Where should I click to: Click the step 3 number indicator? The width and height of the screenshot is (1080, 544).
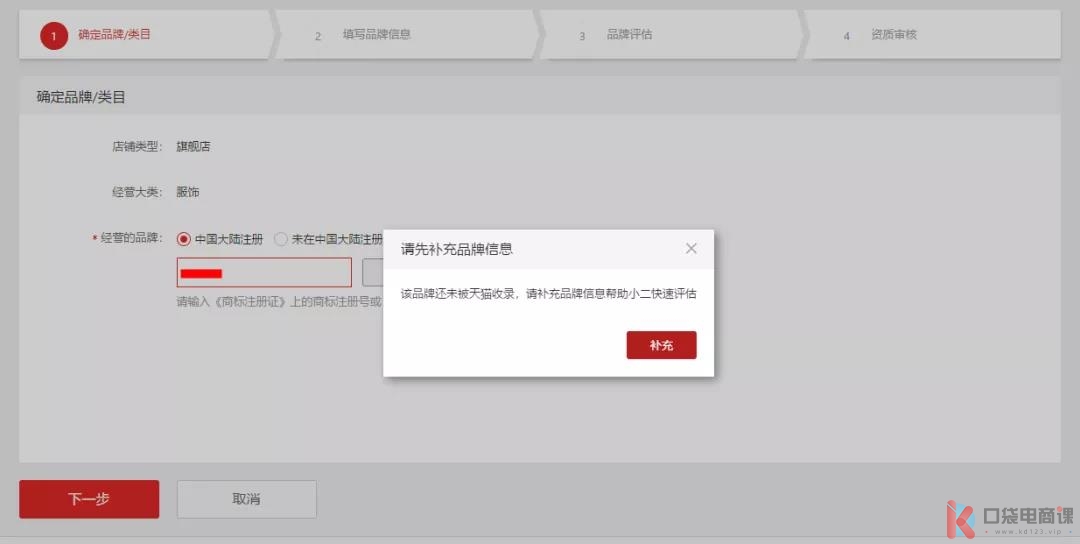point(582,36)
